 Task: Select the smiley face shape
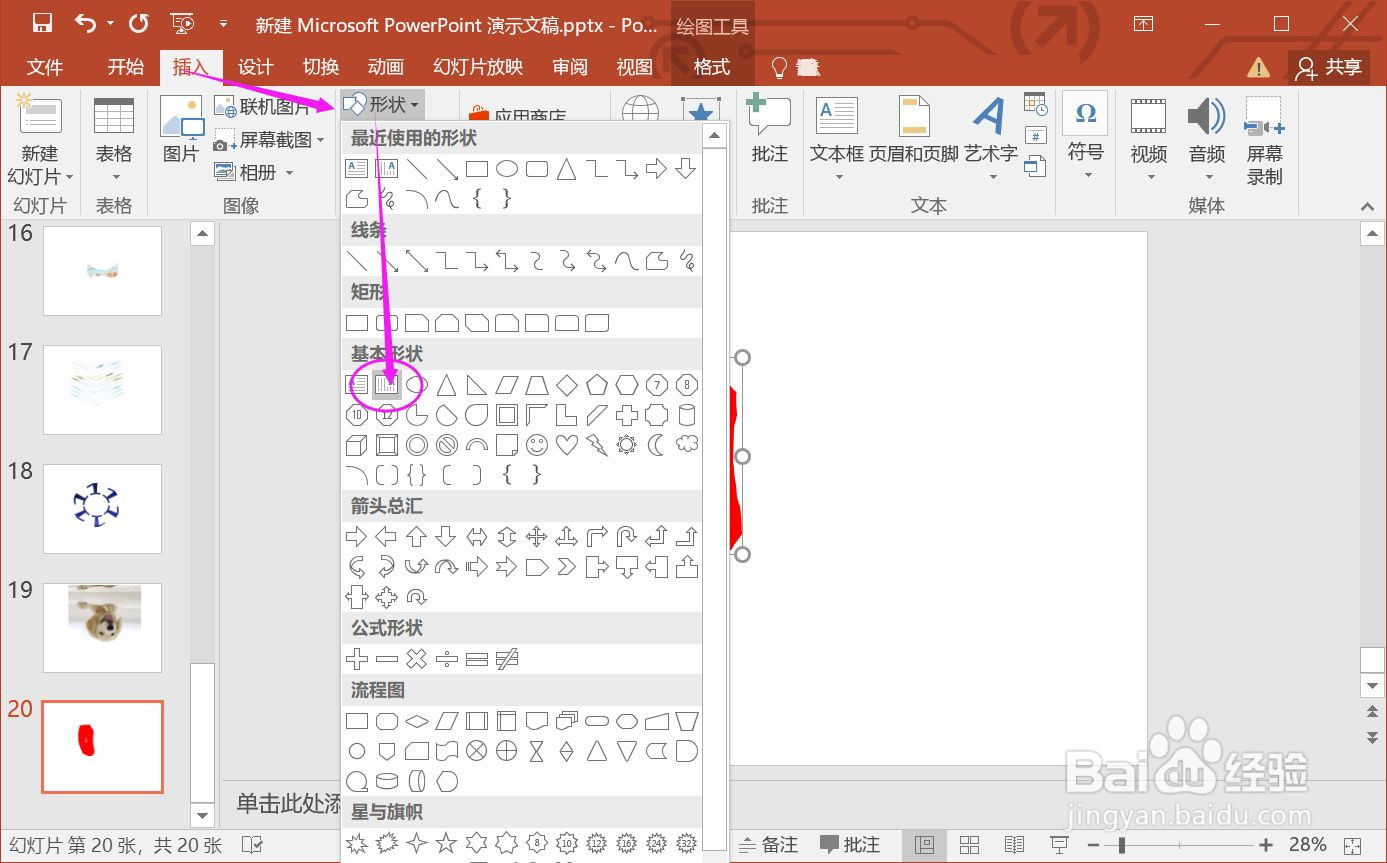537,445
